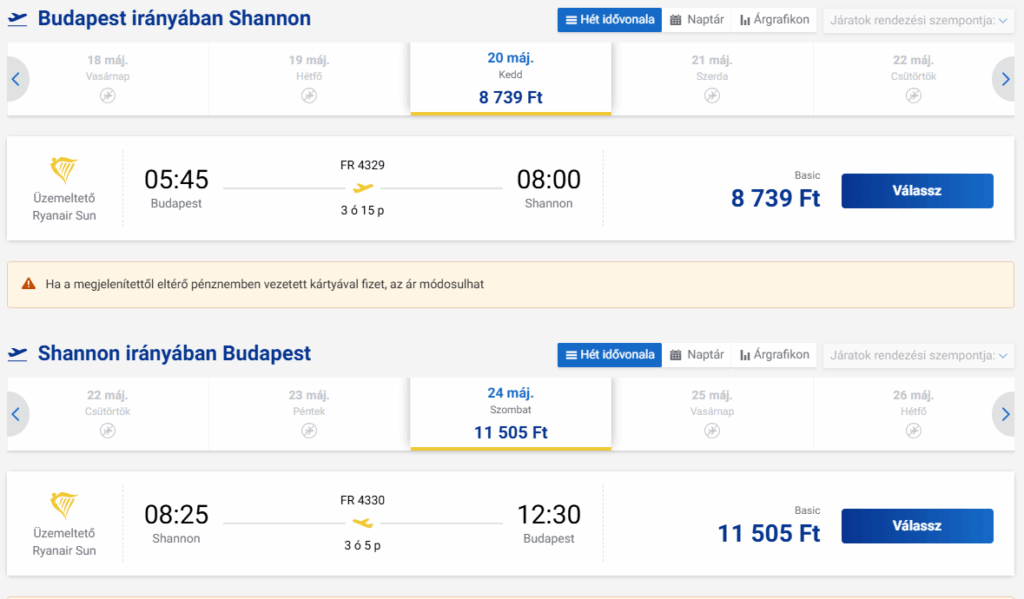Click previous-week arrow in Budapest–Shannon date strip

(16, 80)
